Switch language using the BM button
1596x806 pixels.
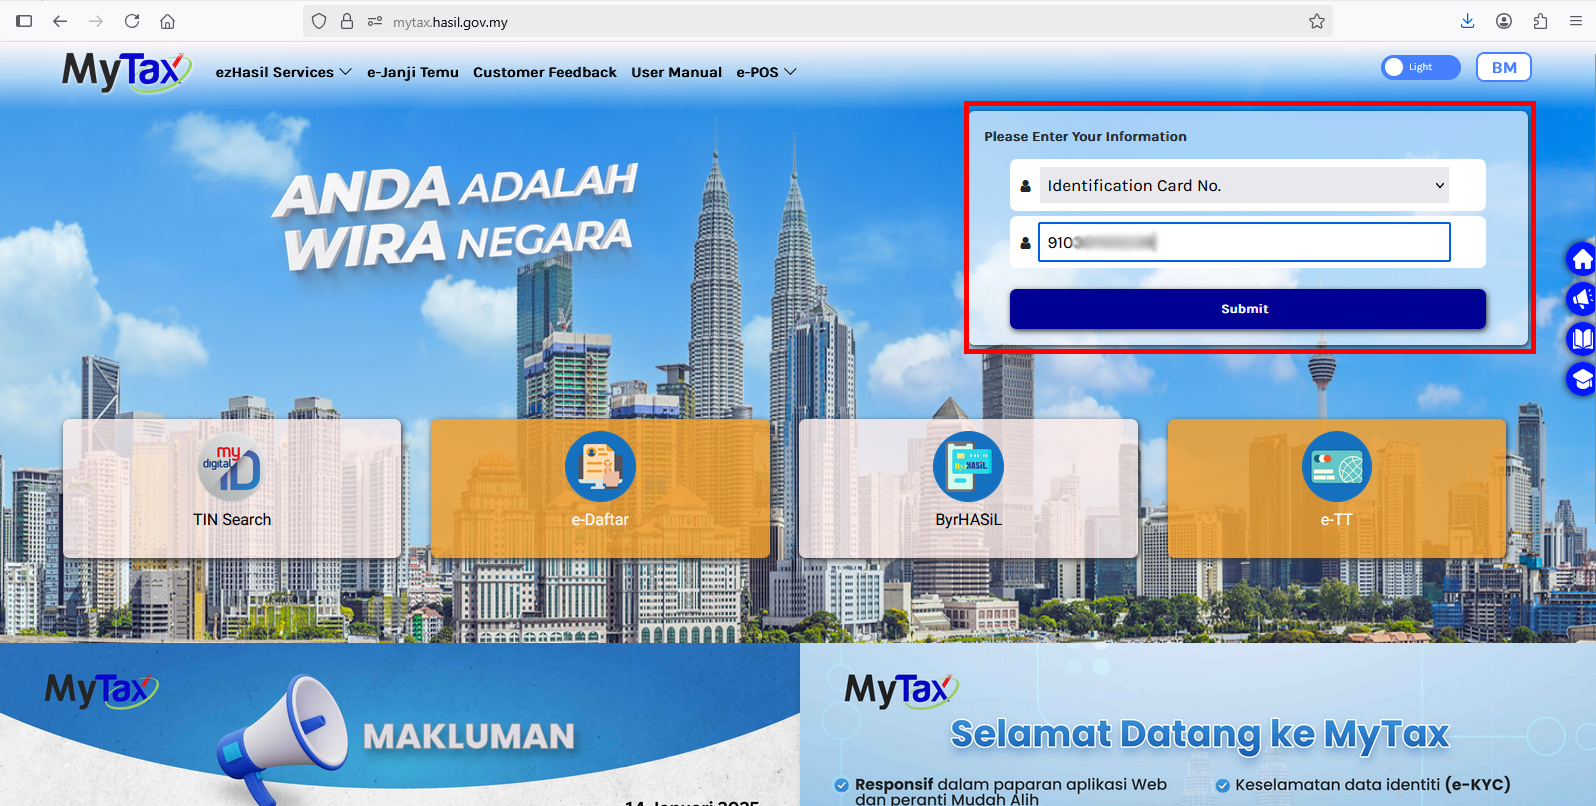[x=1504, y=67]
